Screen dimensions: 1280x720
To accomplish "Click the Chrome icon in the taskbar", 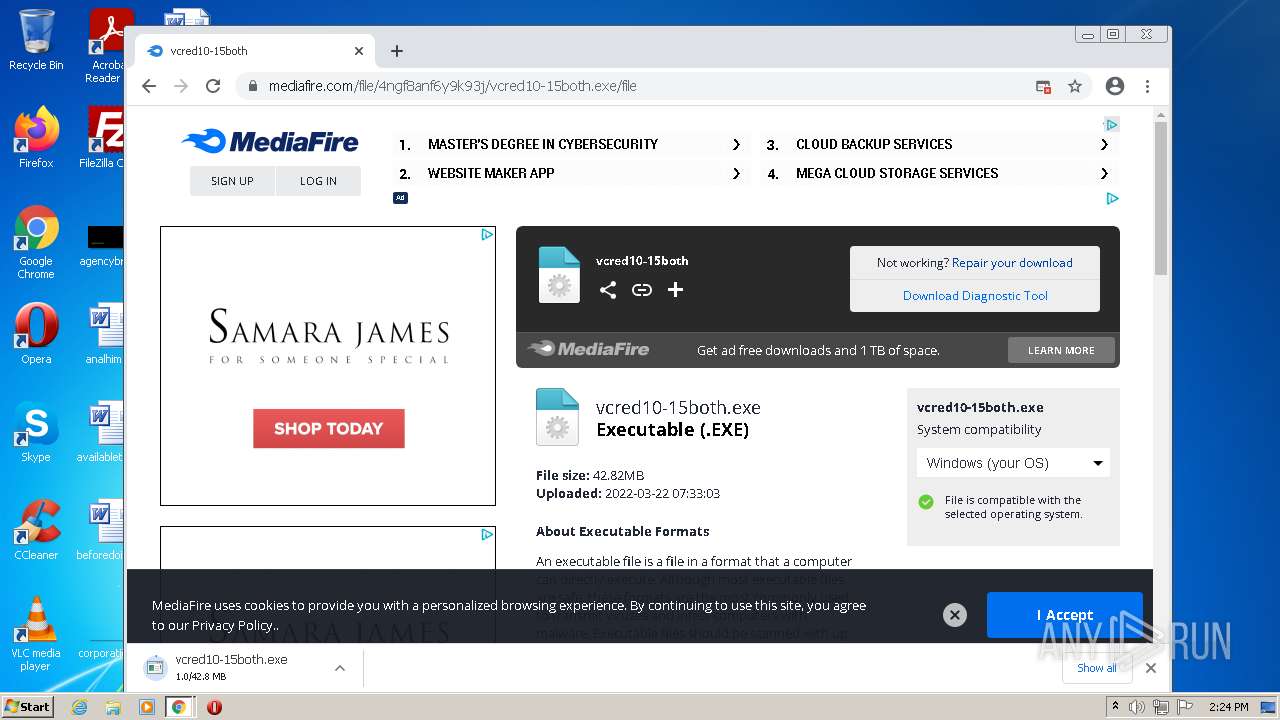I will 179,707.
